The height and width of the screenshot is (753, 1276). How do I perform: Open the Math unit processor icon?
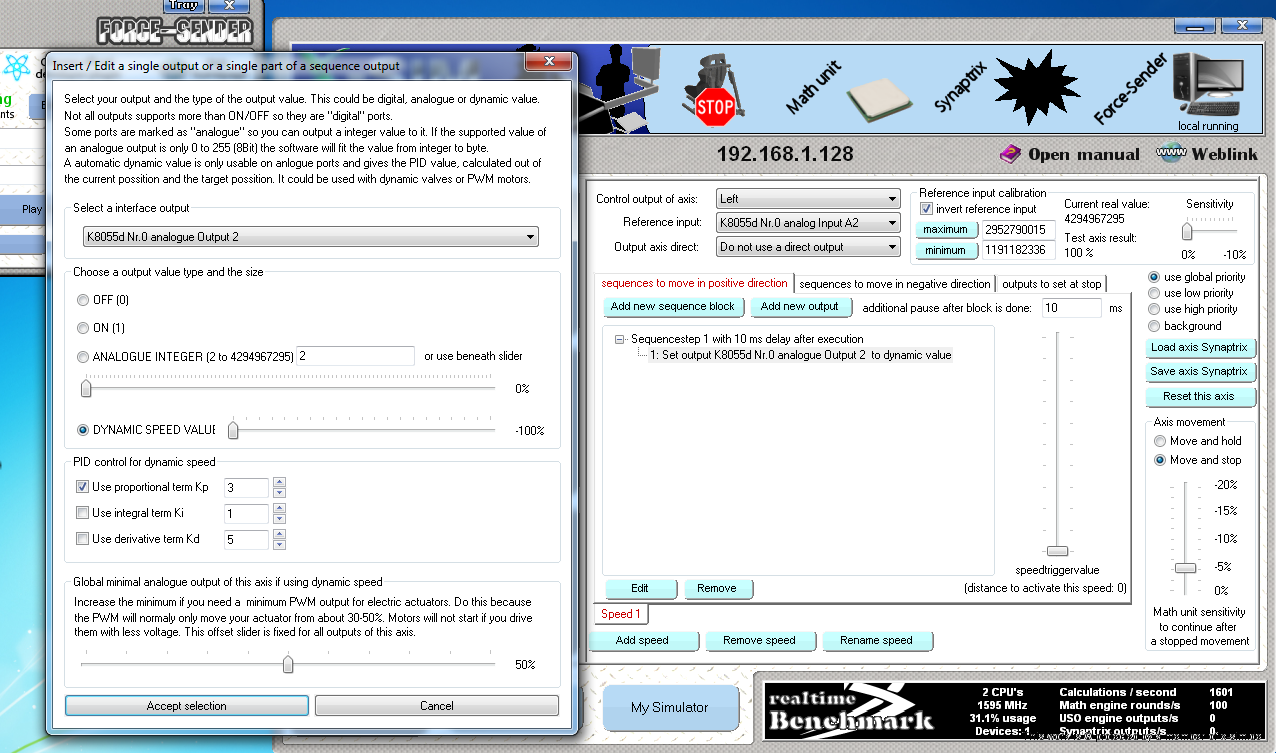(x=879, y=101)
